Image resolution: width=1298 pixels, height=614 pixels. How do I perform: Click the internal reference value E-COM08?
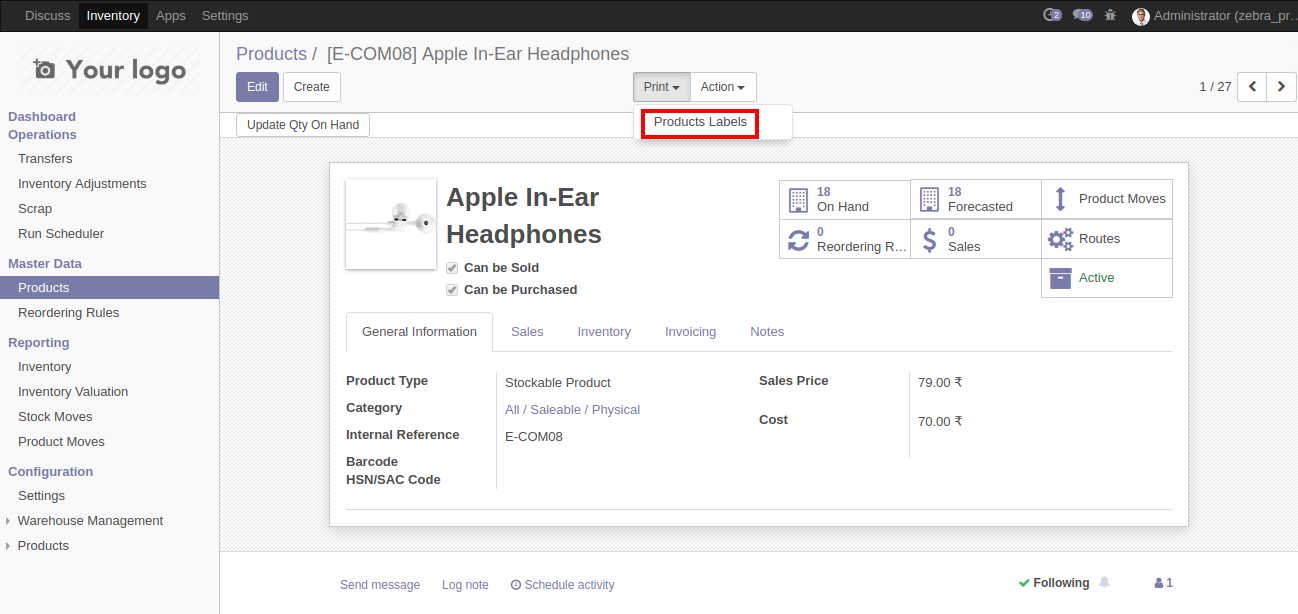click(x=534, y=437)
